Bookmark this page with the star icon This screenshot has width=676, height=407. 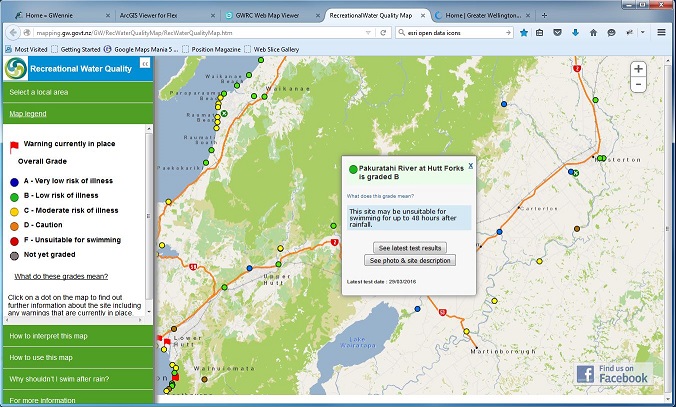point(524,33)
